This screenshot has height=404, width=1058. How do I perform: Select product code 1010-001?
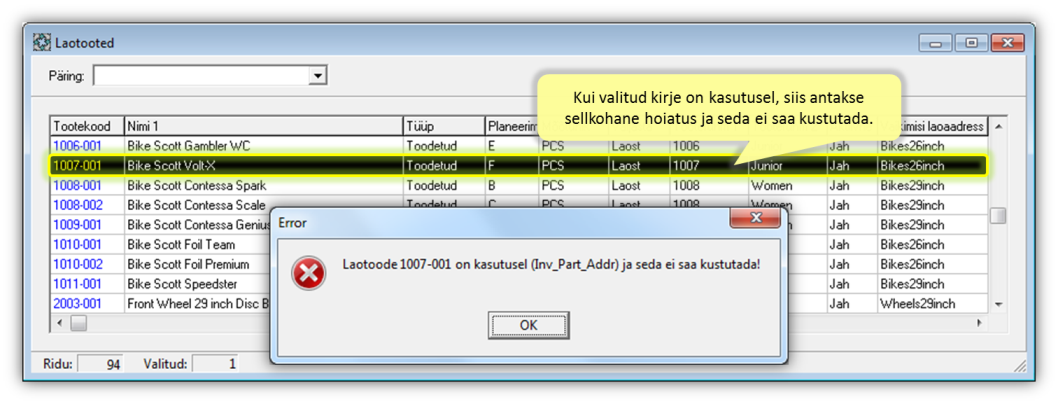pyautogui.click(x=77, y=244)
